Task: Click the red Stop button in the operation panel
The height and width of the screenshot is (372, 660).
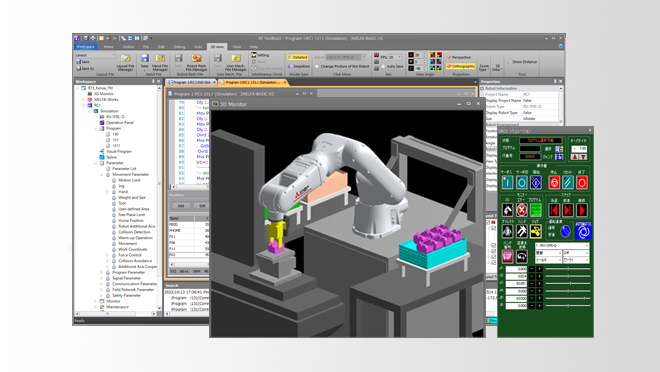Action: click(x=554, y=183)
